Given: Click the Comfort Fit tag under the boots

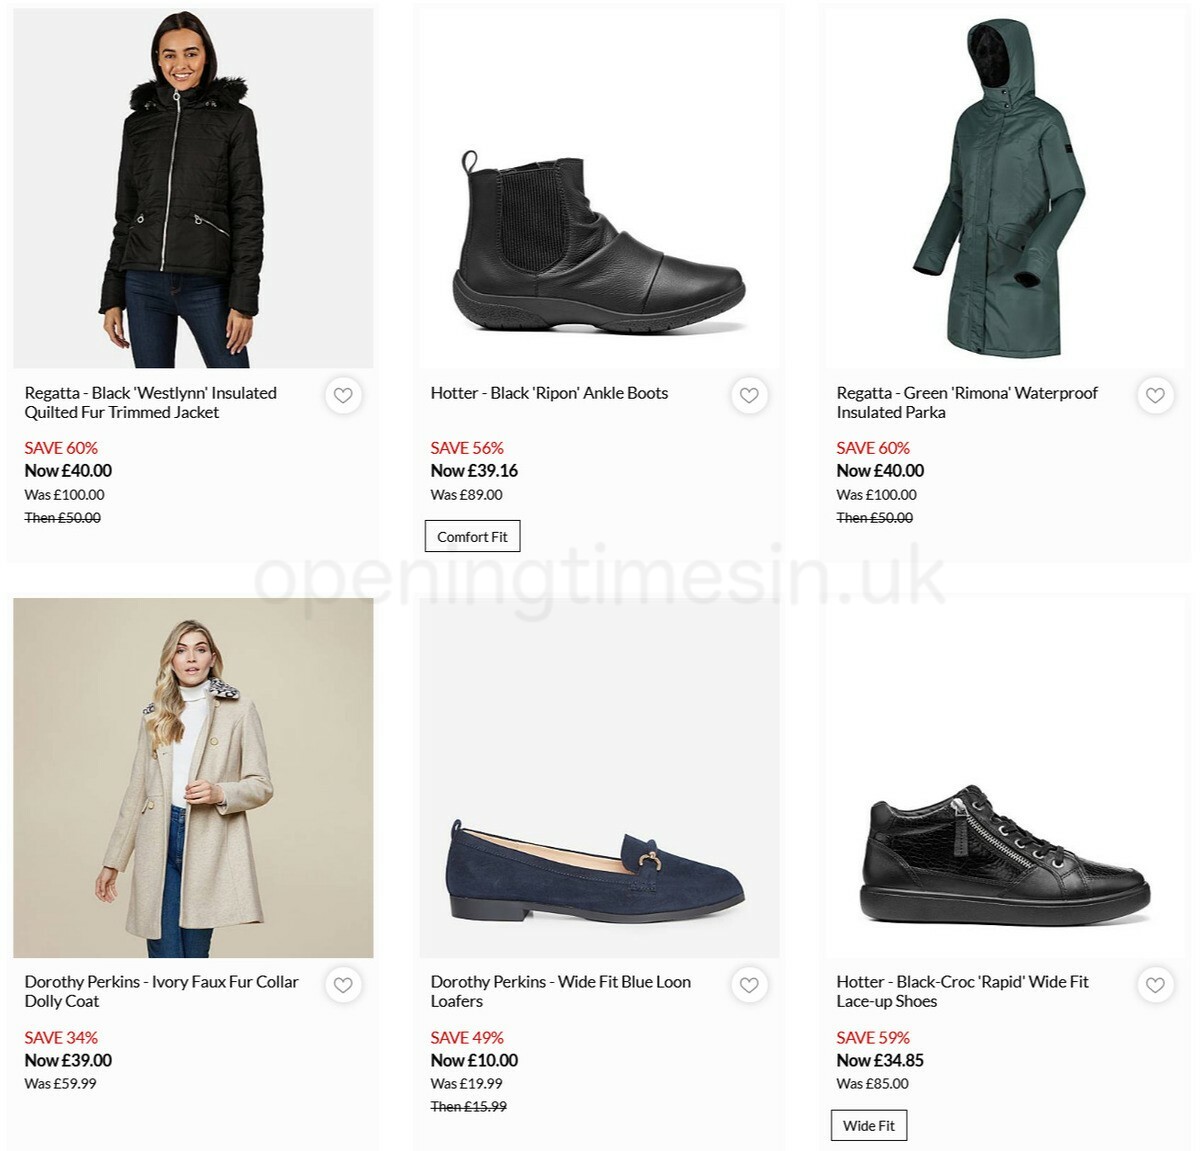Looking at the screenshot, I should tap(472, 536).
